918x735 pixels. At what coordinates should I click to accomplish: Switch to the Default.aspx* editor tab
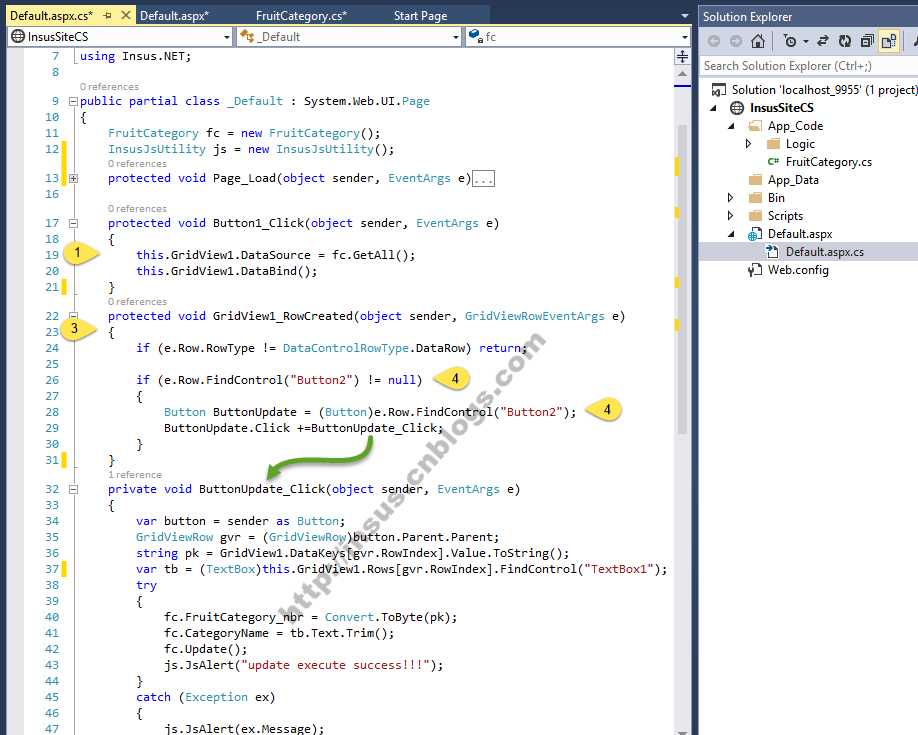click(x=174, y=16)
